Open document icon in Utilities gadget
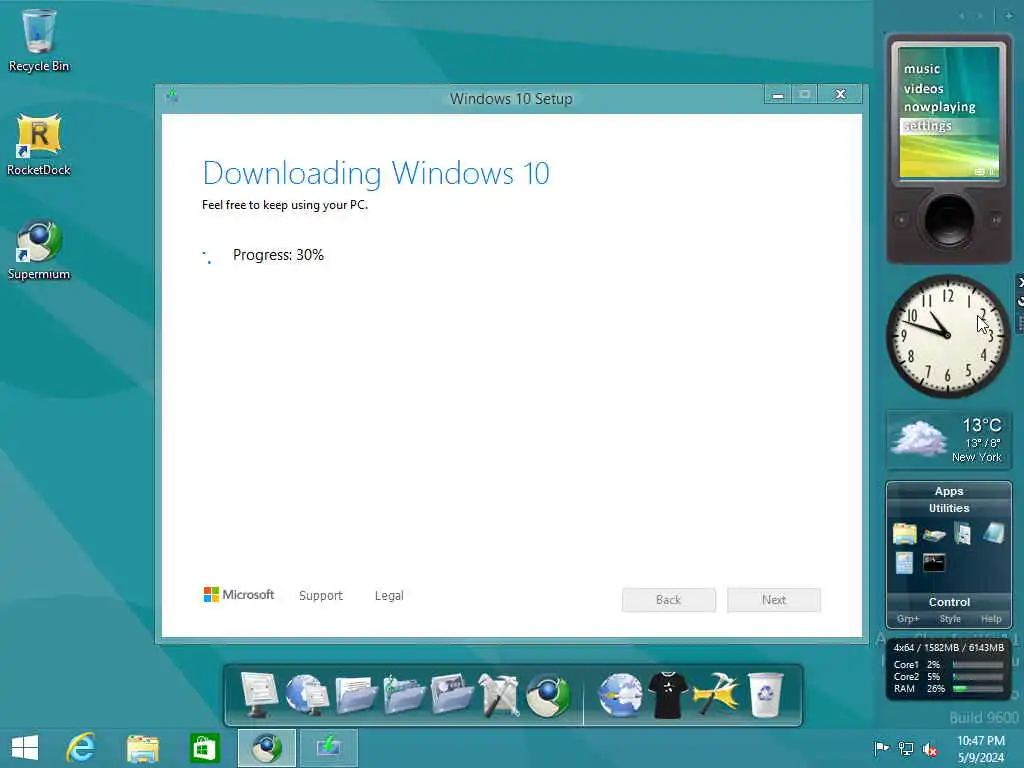 (963, 534)
